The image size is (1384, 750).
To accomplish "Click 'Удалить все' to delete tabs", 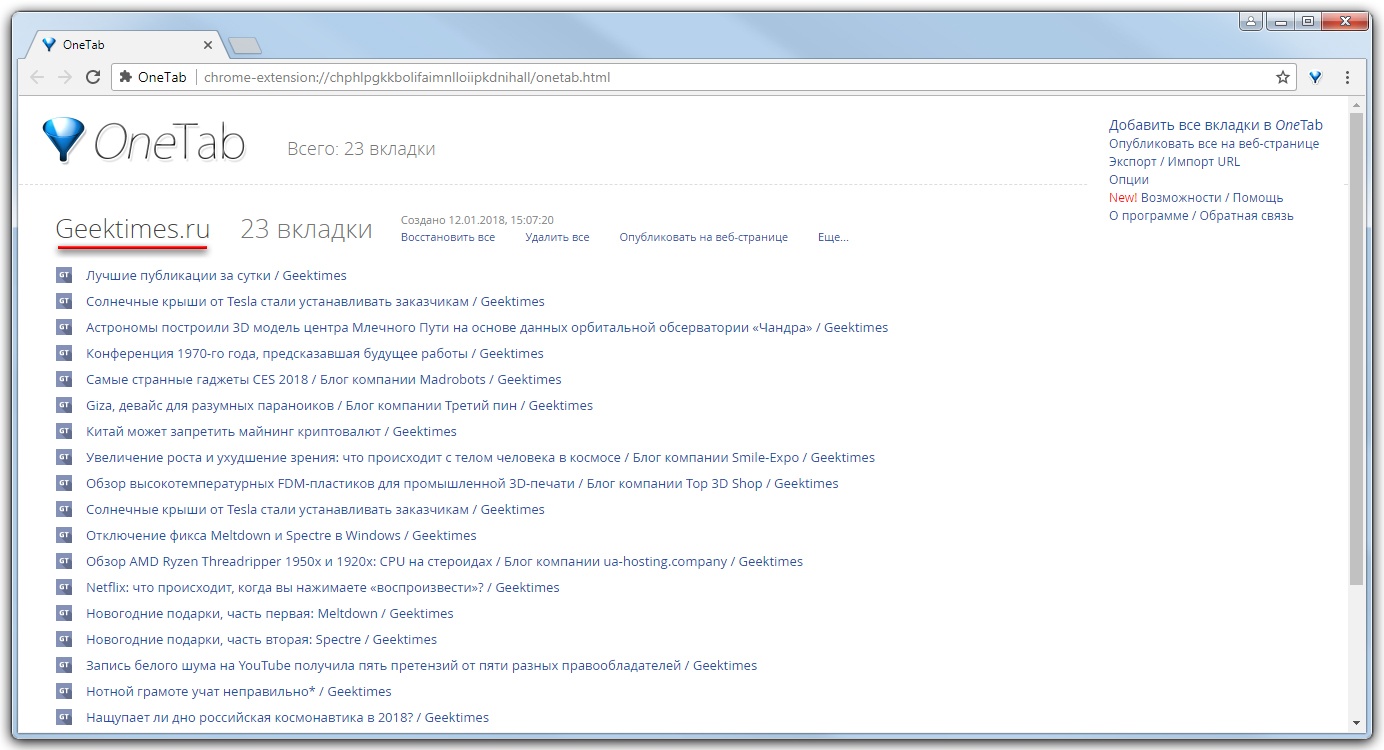I will tap(557, 237).
